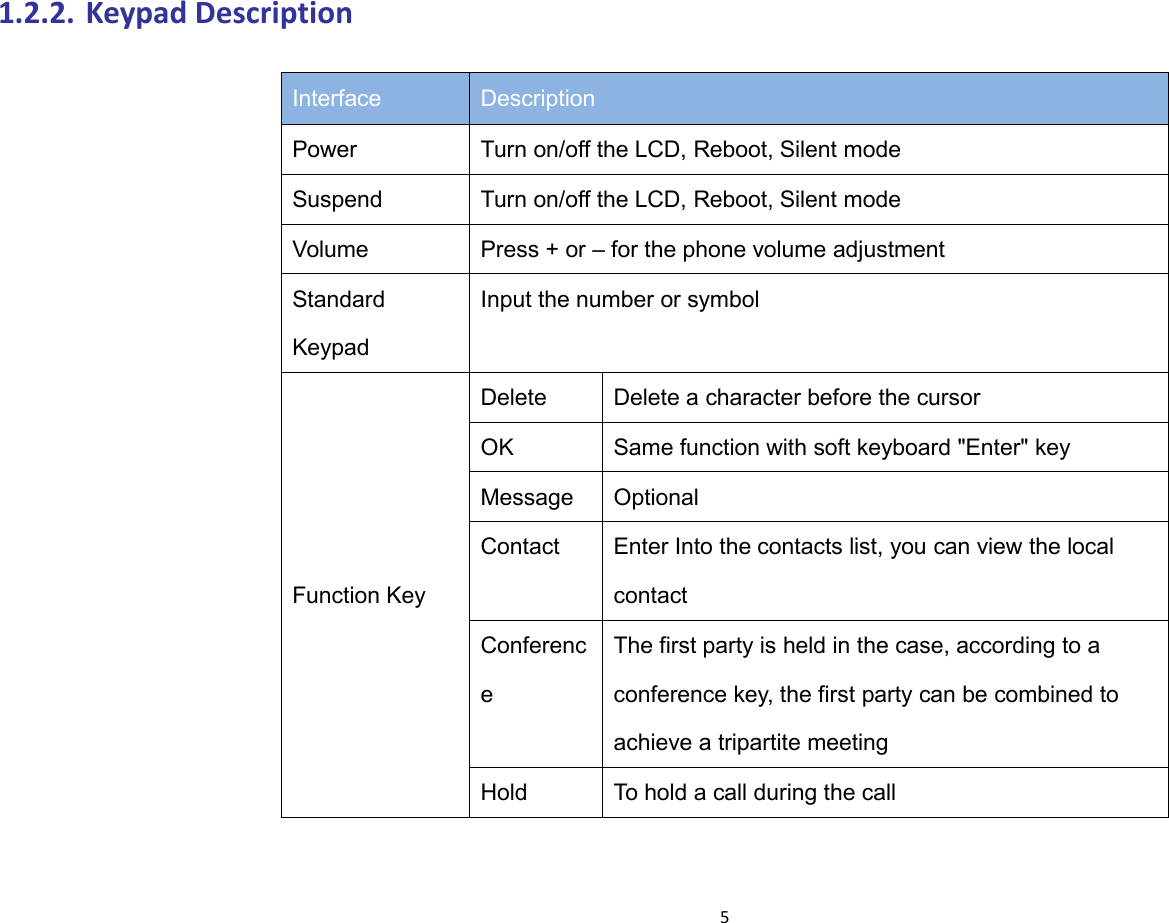1169x923 pixels.
Task: Click the heading '1.2.2. Keypad Description'
Action: (176, 14)
